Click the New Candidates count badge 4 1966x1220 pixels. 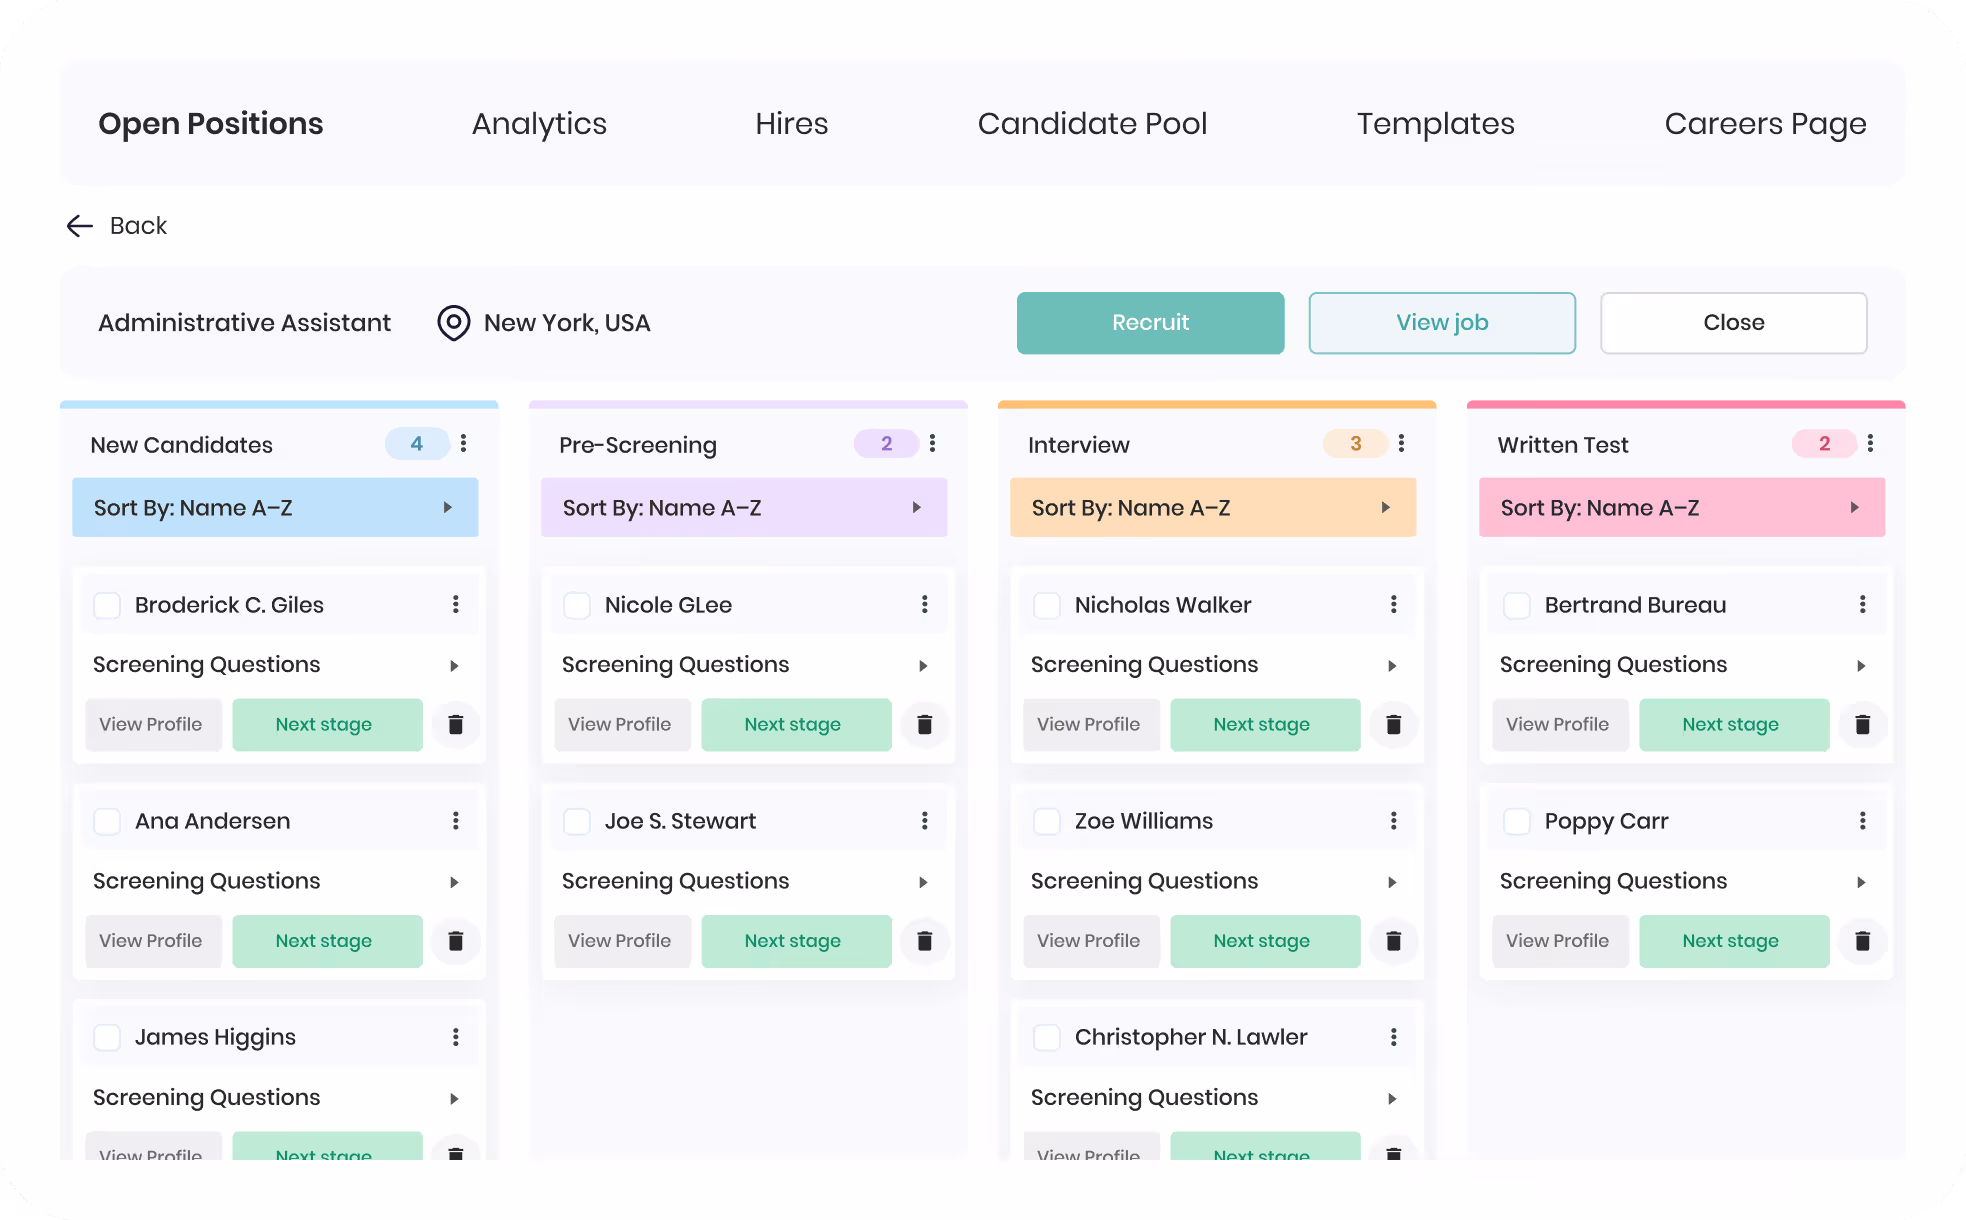(x=417, y=443)
